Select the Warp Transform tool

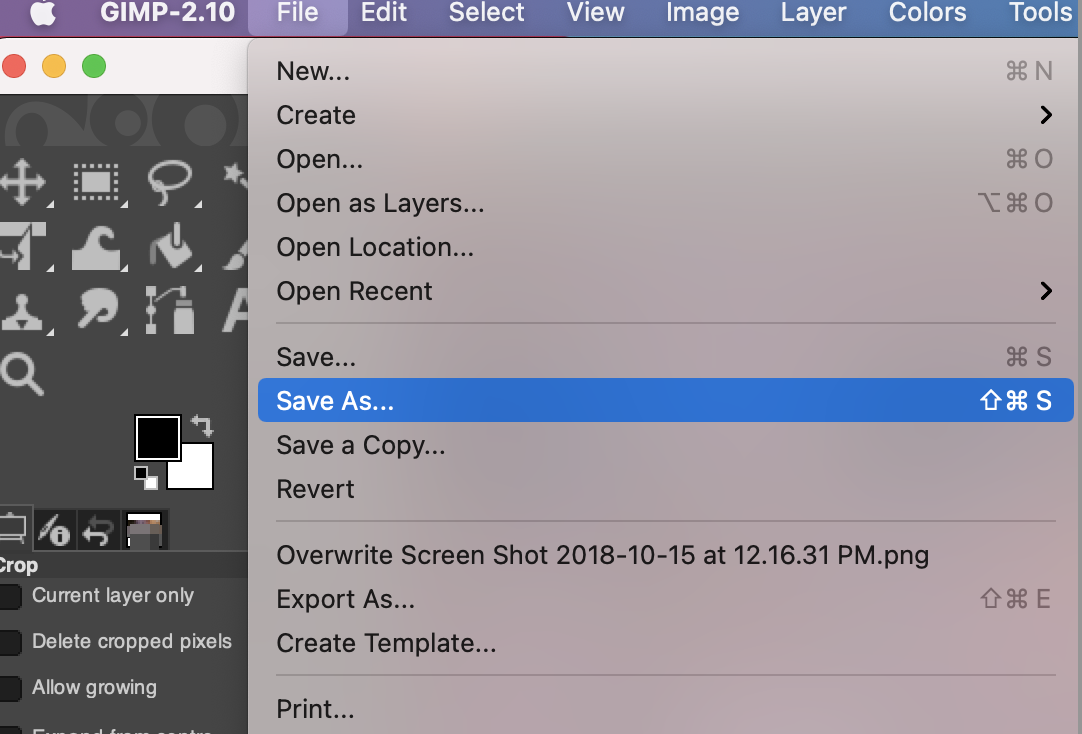pos(97,246)
